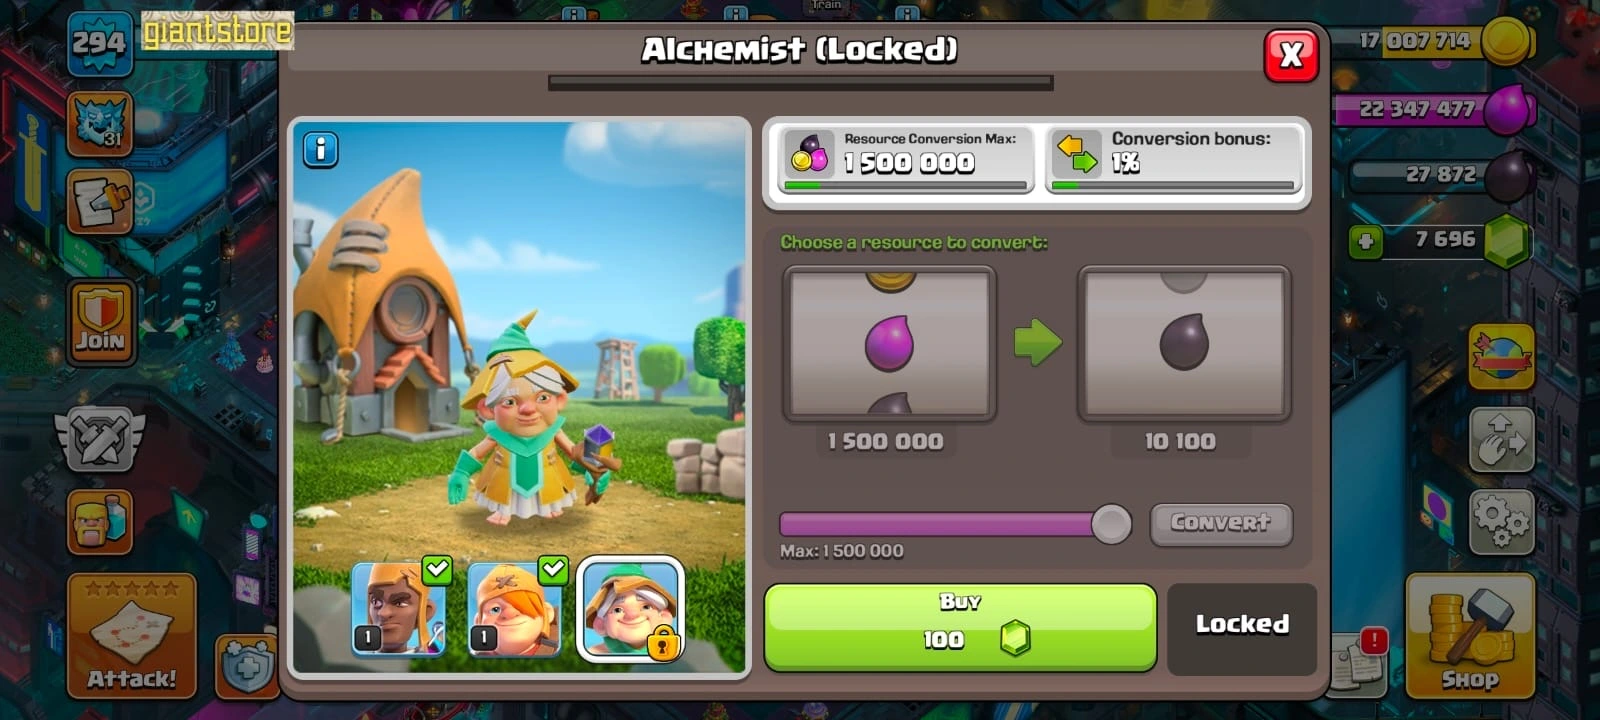Click the conversion amount slider handle
Screen dimensions: 1600x720
[x=1110, y=523]
